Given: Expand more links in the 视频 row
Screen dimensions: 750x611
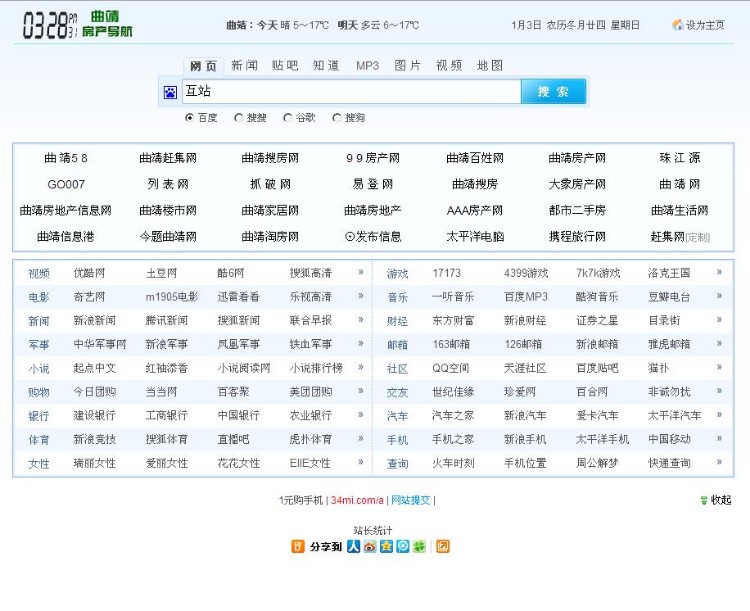Looking at the screenshot, I should coord(361,272).
